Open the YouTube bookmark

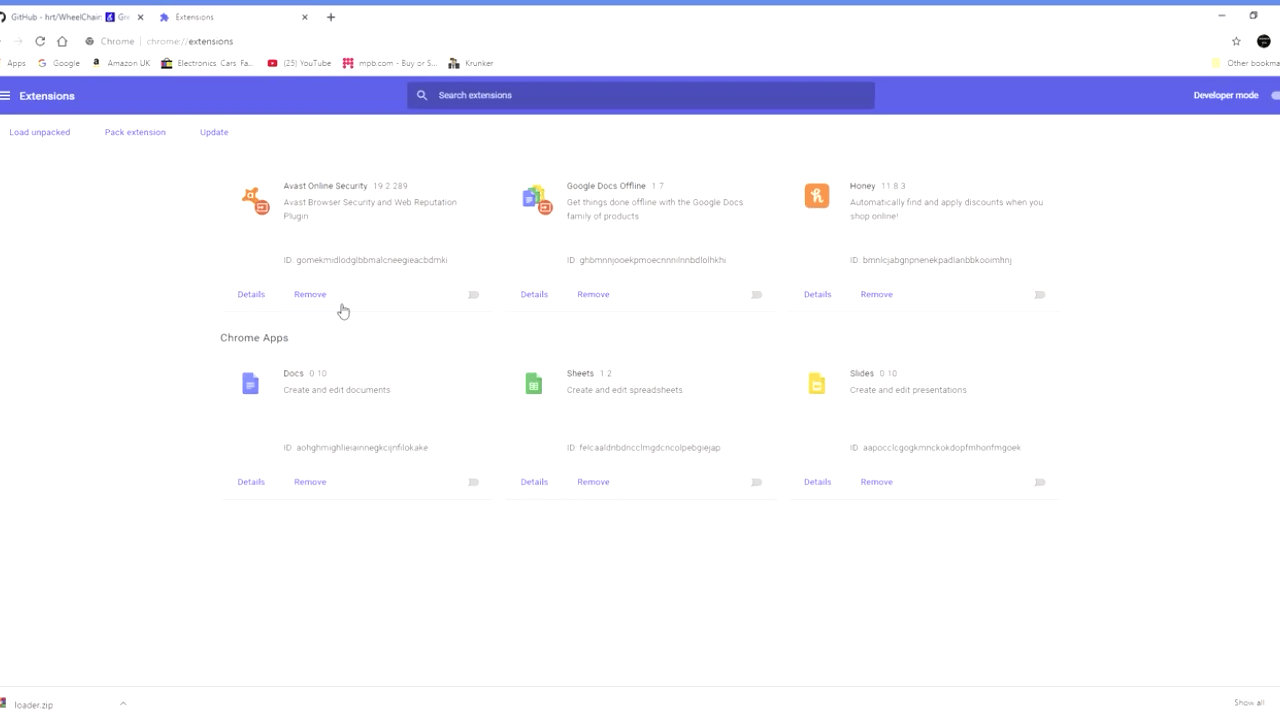coord(299,63)
